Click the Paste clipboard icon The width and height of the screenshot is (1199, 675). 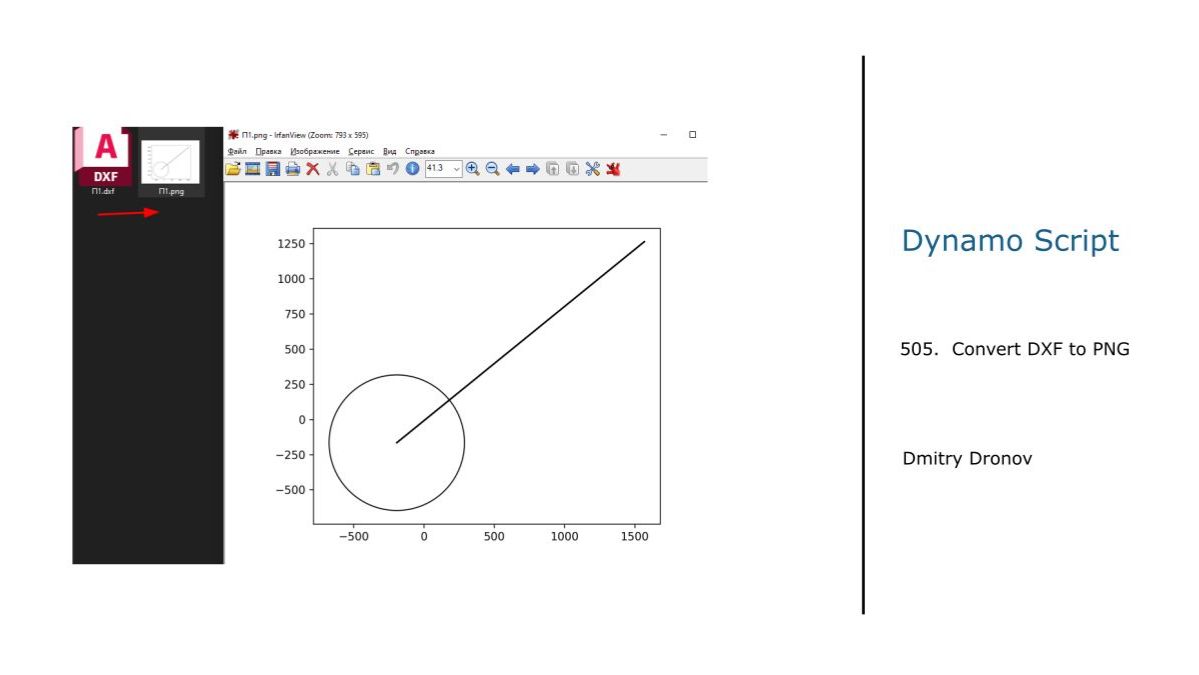click(x=373, y=169)
